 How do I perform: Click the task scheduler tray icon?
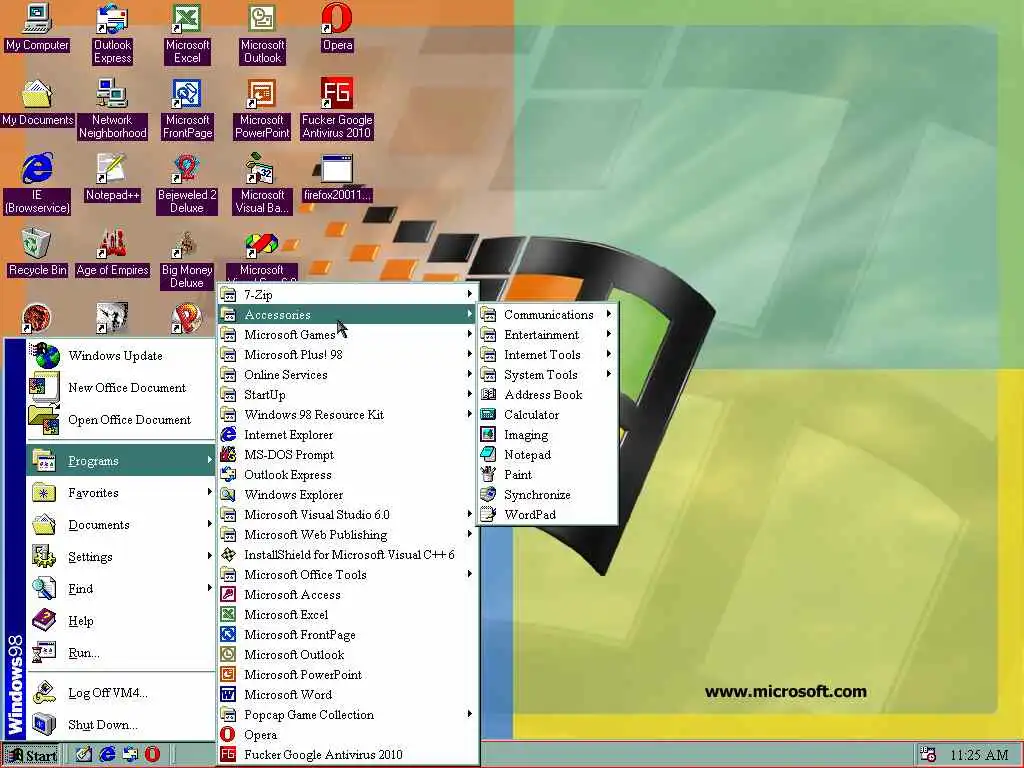tap(927, 754)
